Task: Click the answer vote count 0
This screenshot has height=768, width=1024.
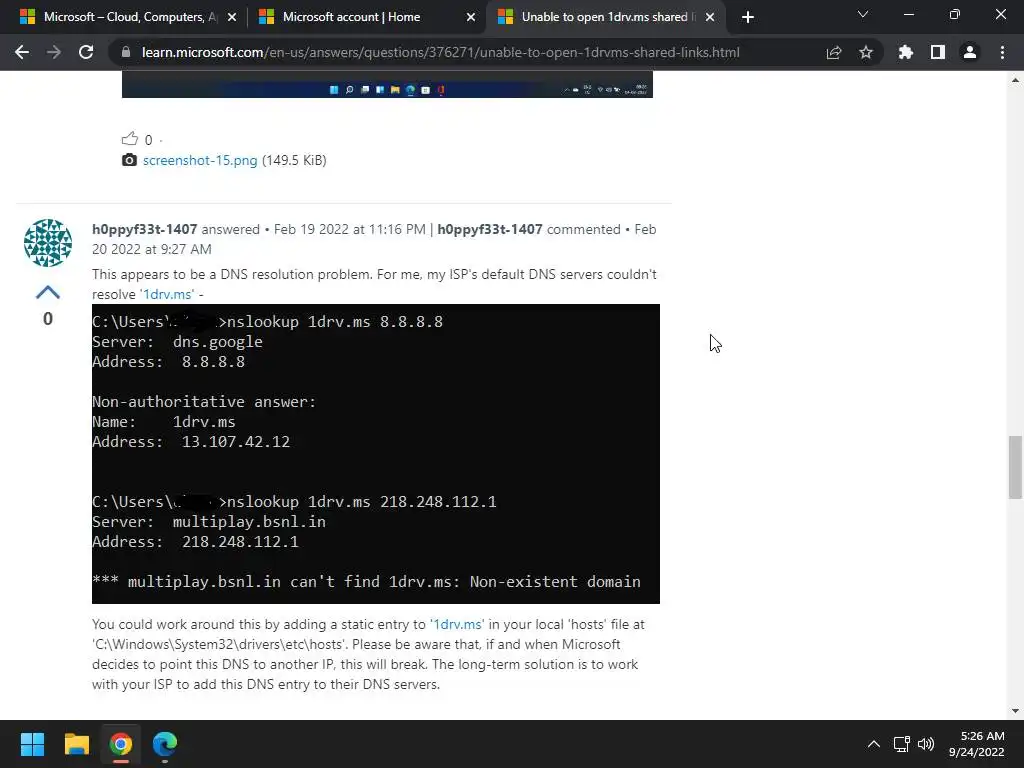Action: [48, 319]
